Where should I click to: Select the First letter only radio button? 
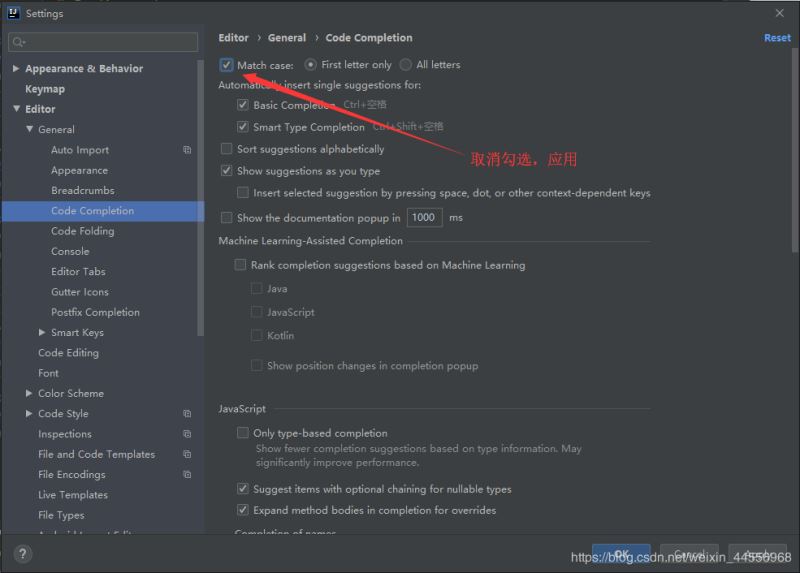click(310, 65)
